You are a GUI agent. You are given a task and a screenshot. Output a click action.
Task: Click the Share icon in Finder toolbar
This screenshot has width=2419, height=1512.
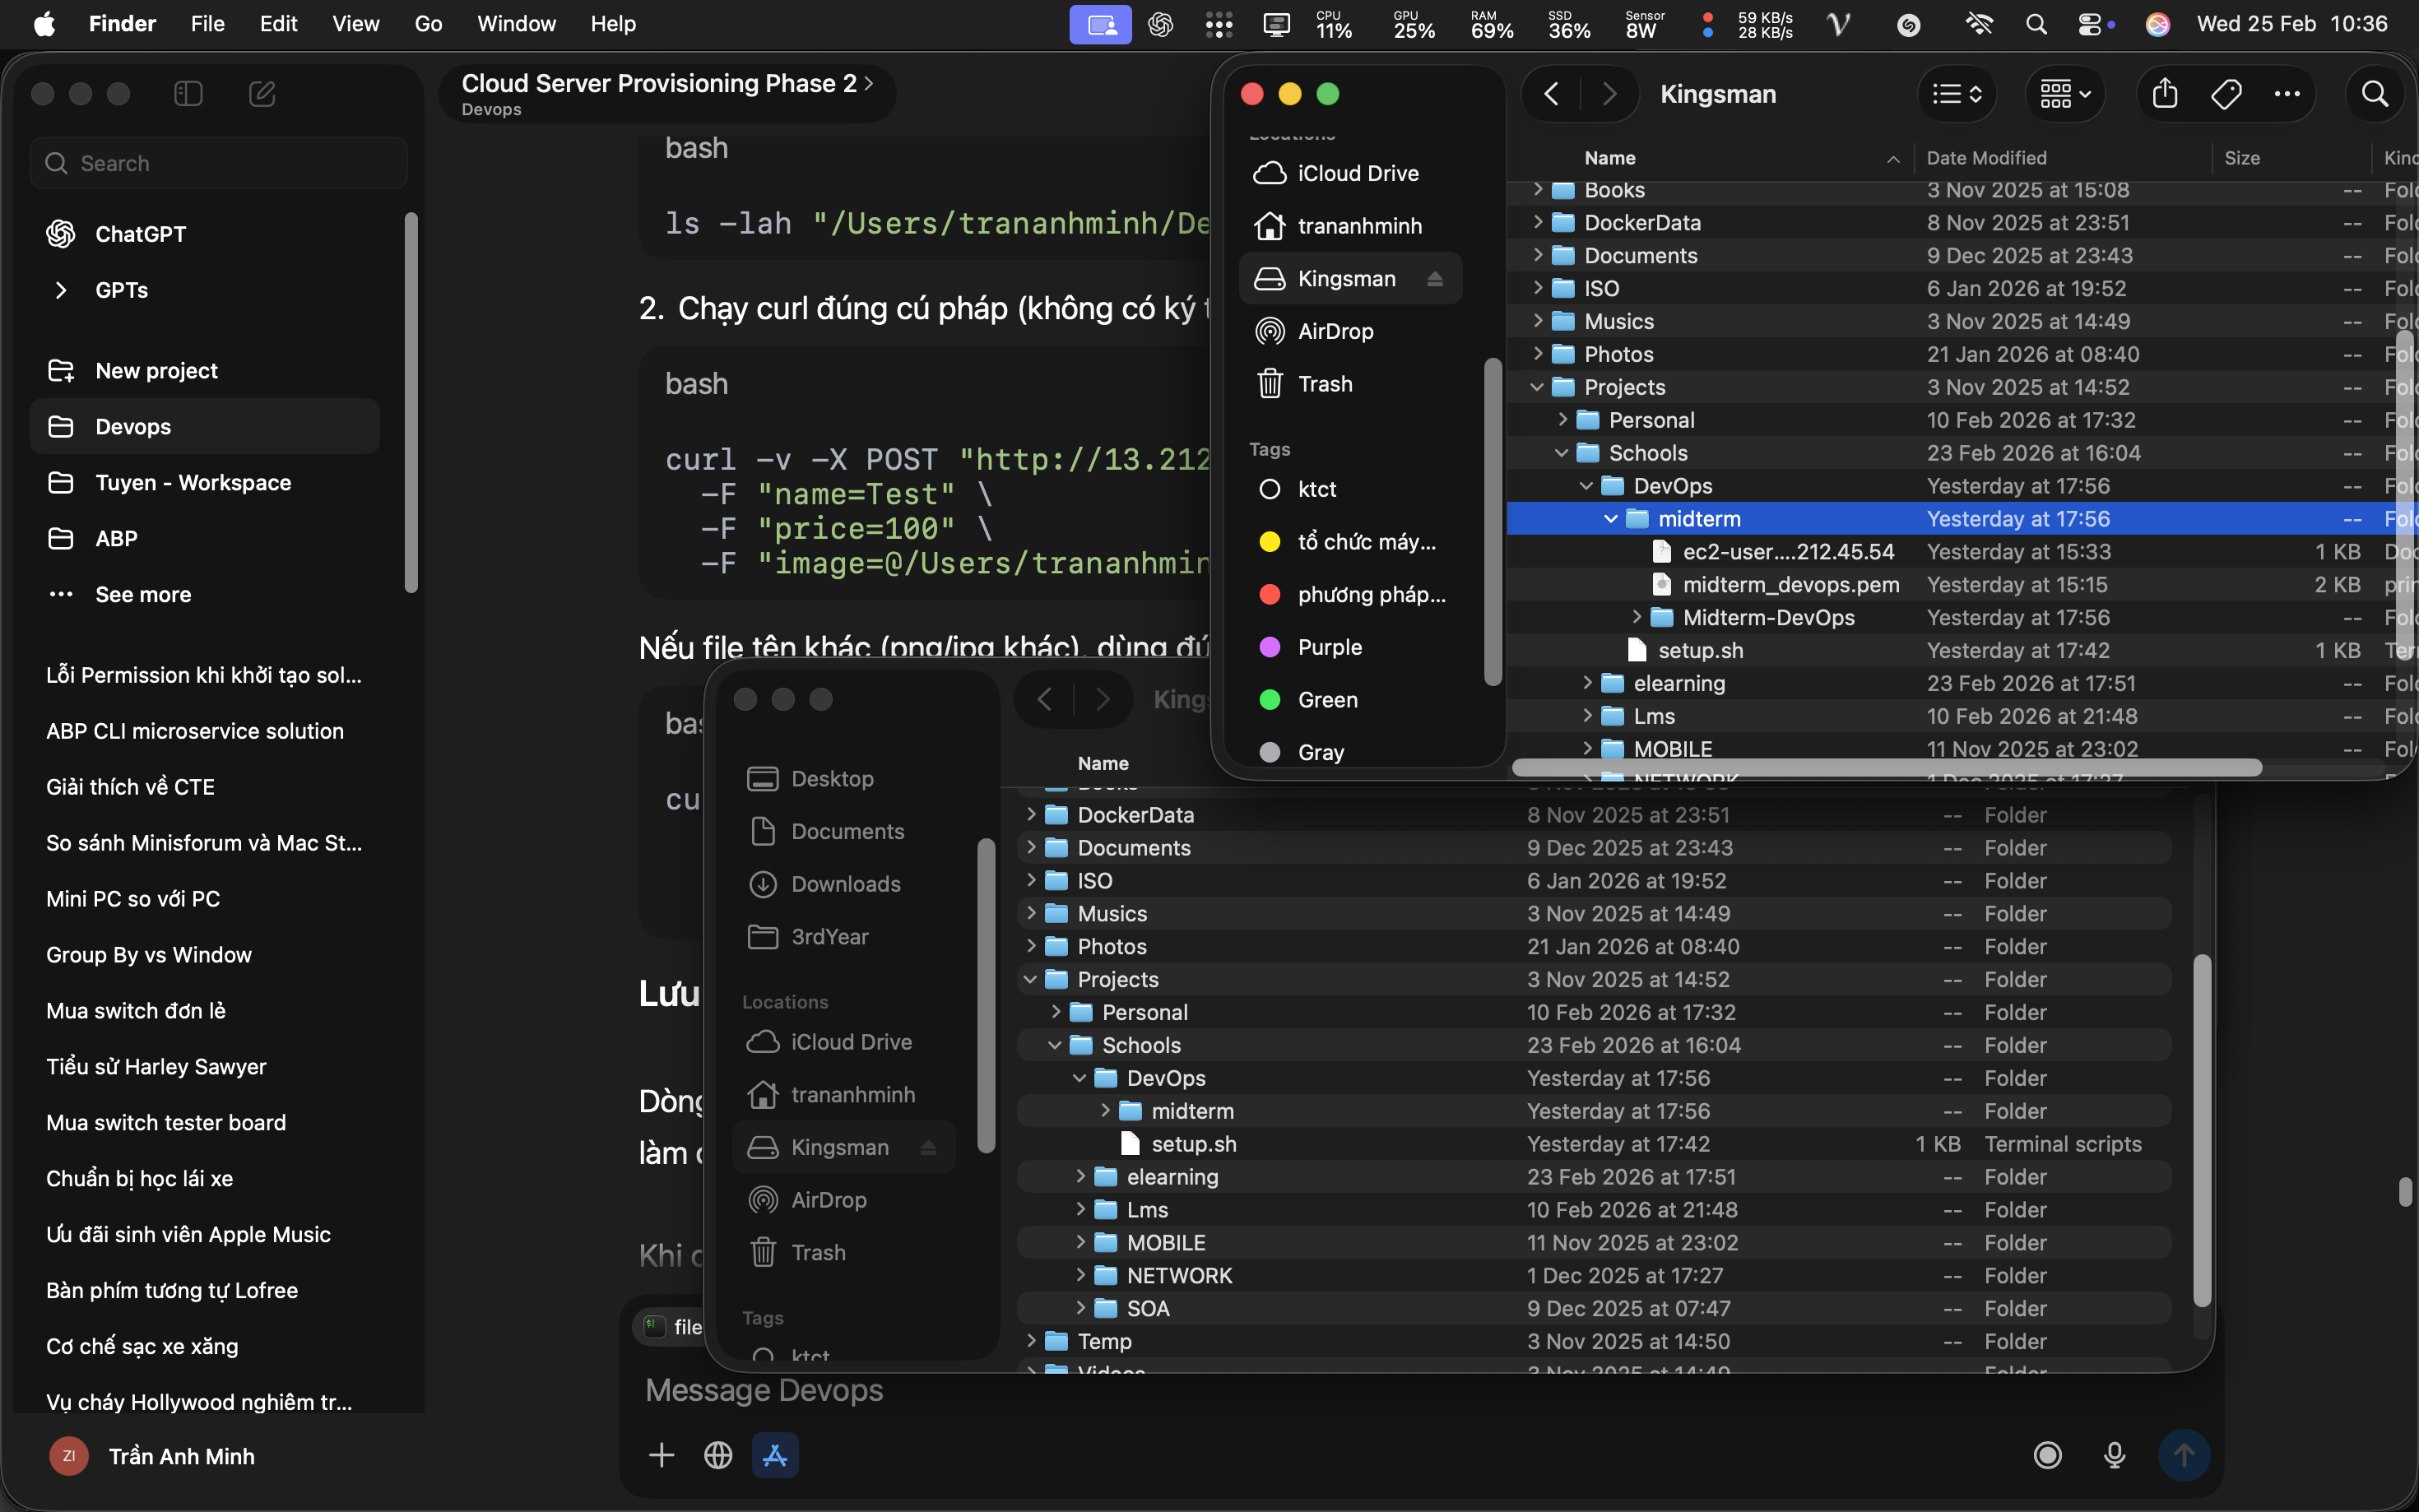coord(2164,94)
